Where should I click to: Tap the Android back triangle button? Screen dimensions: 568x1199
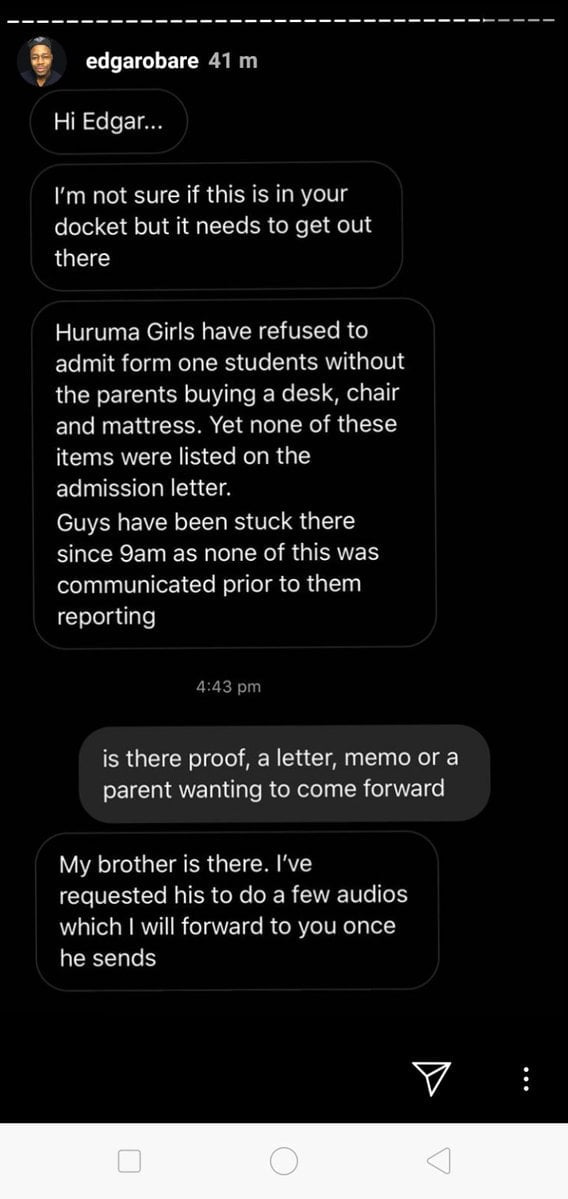[438, 1161]
